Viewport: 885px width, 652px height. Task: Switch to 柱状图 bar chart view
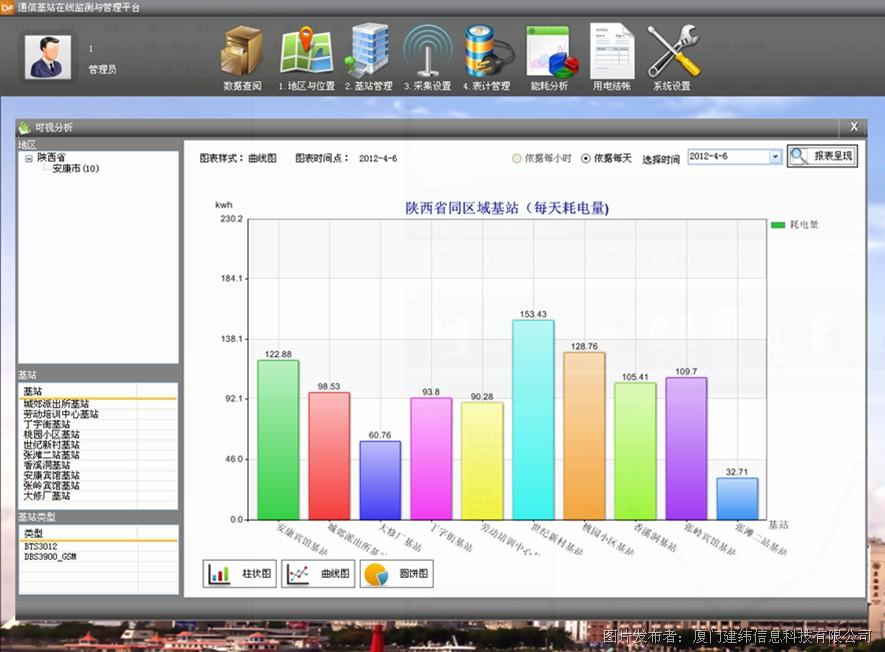tap(239, 574)
